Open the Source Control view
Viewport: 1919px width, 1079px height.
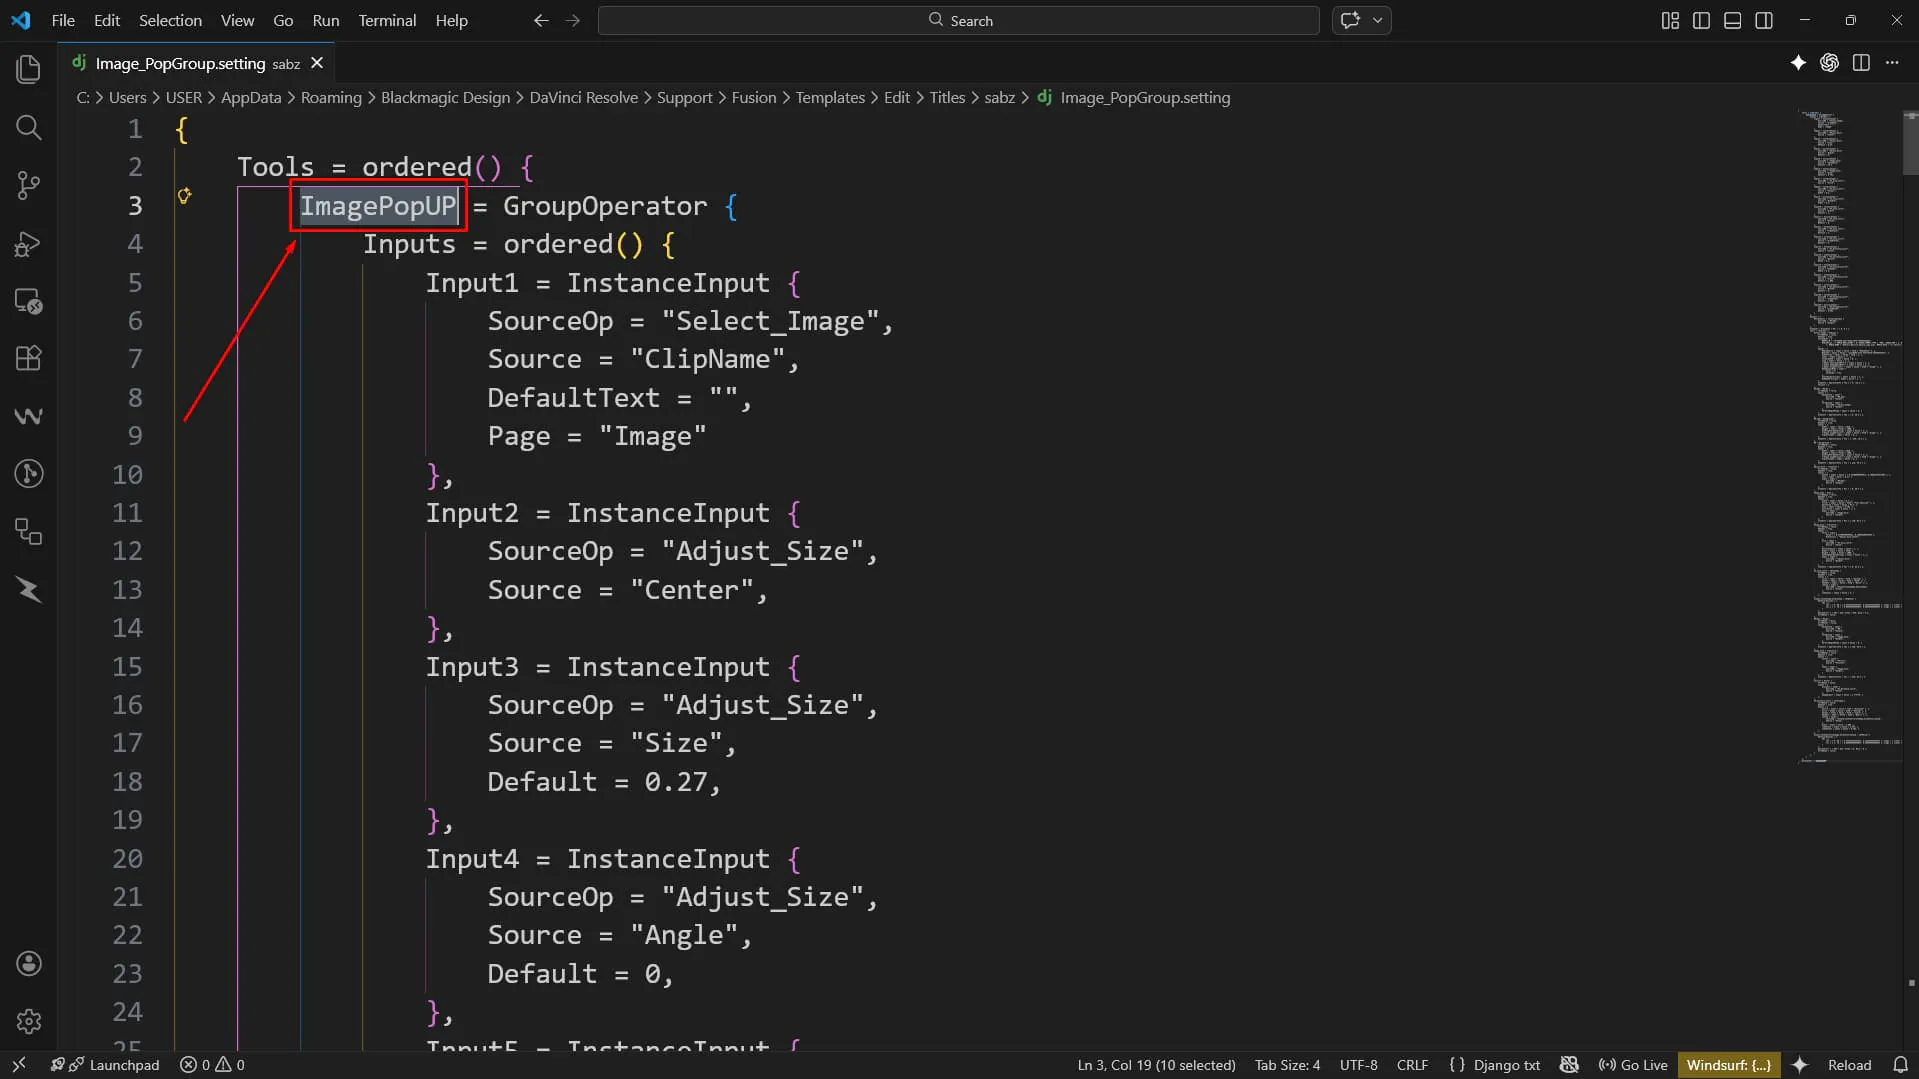[28, 185]
